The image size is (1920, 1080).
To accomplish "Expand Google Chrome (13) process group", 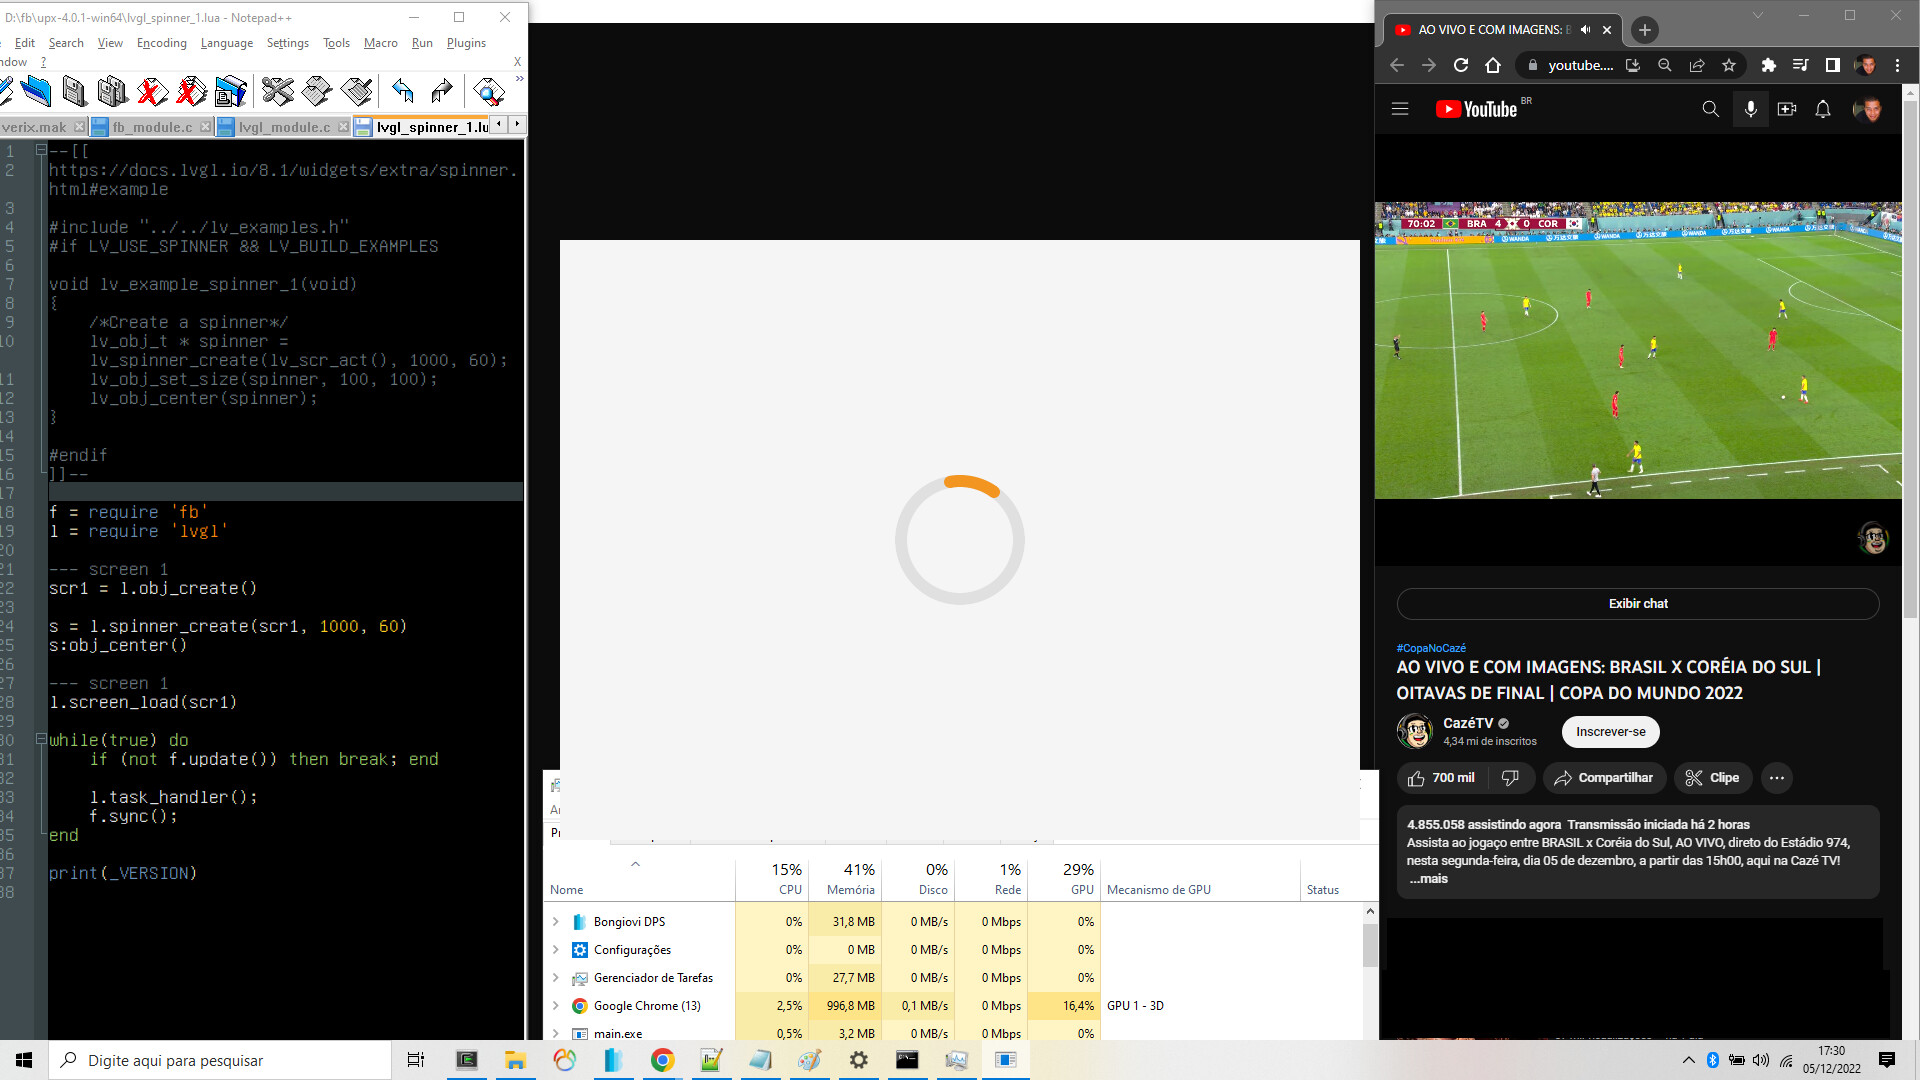I will click(556, 1006).
